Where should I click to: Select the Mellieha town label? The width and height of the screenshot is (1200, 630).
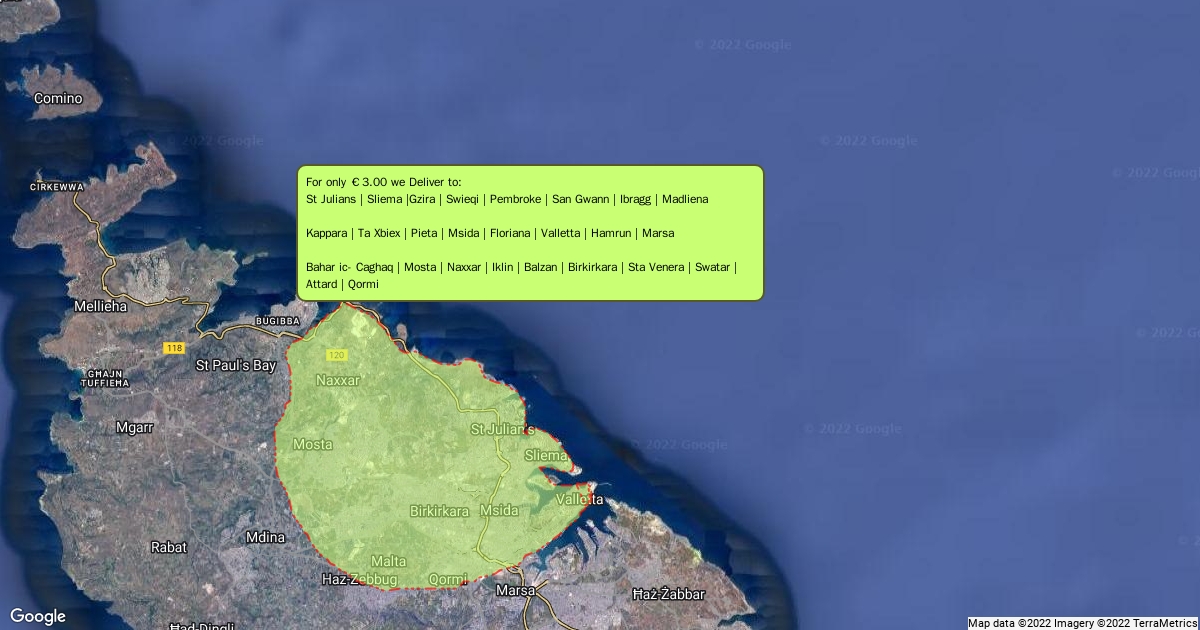tap(100, 306)
